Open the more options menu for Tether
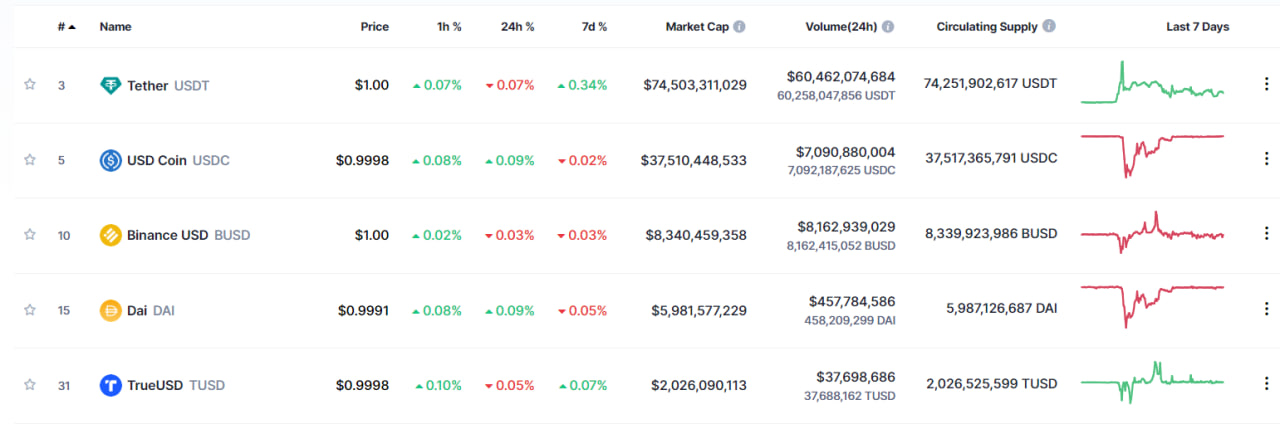Viewport: 1280px width, 429px height. click(1267, 85)
